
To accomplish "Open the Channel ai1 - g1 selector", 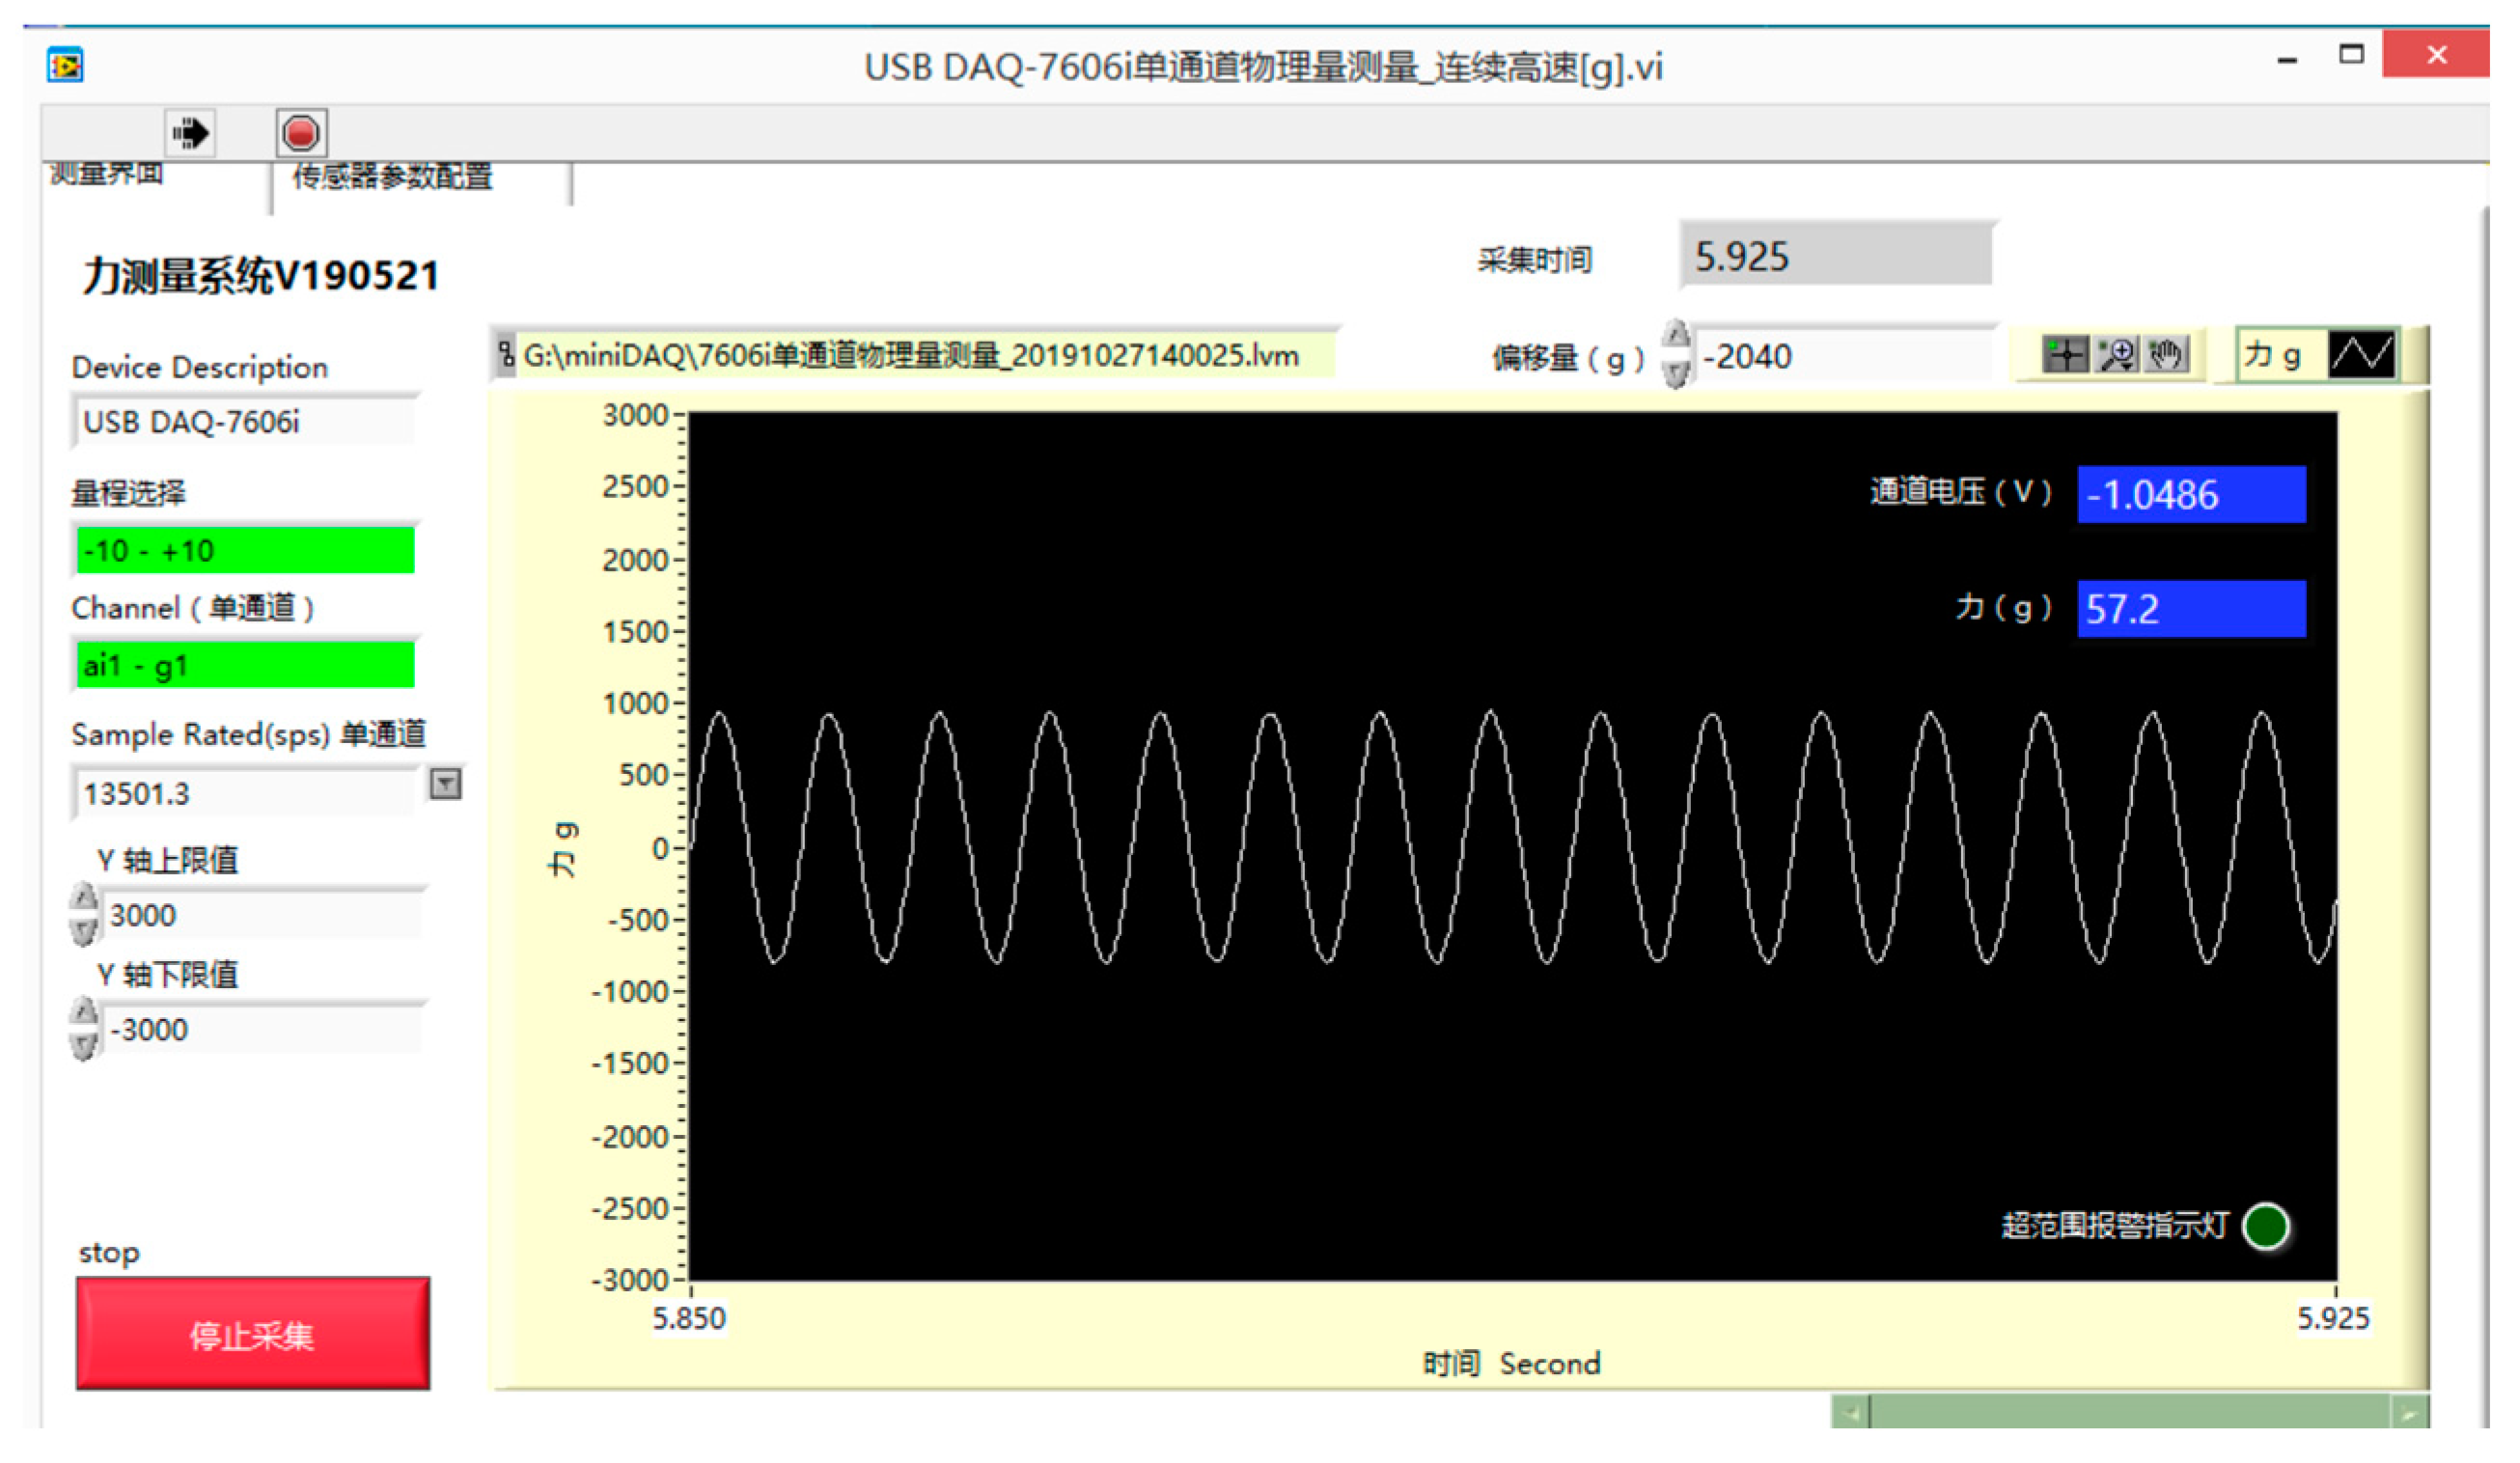I will pyautogui.click(x=245, y=666).
